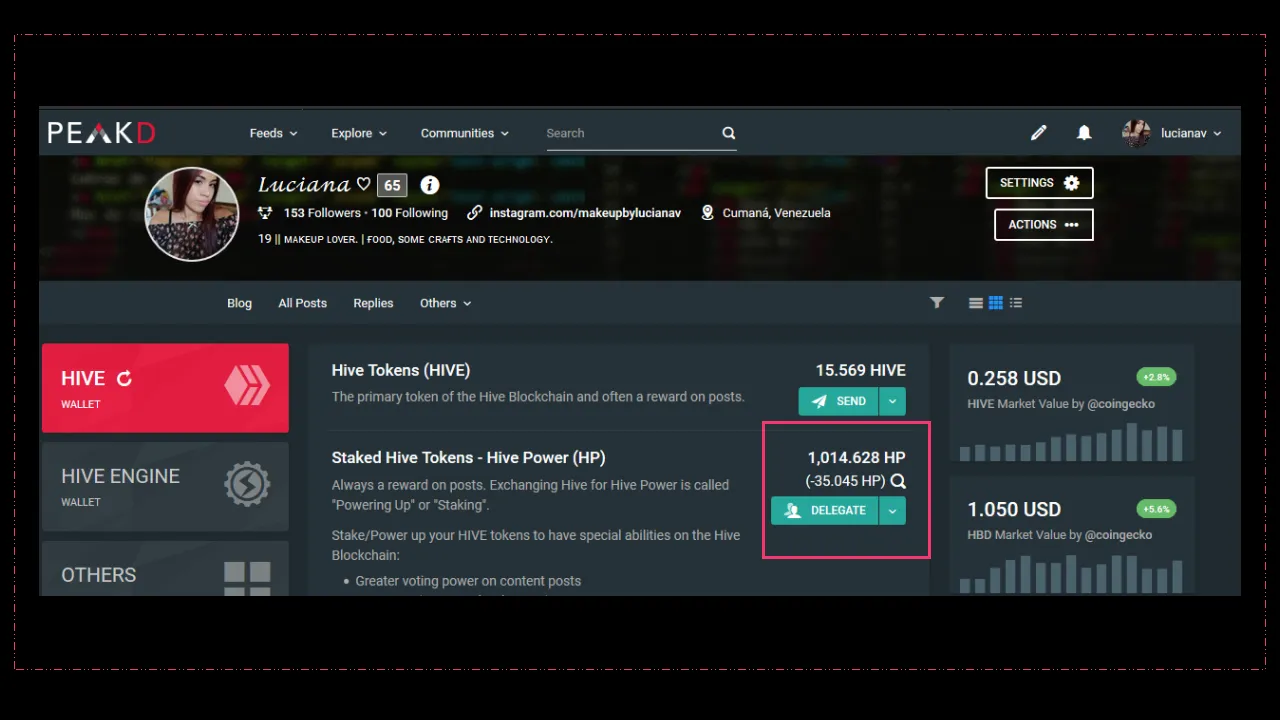This screenshot has width=1280, height=720.
Task: Switch to compact list view icon
Action: pyautogui.click(x=1016, y=303)
